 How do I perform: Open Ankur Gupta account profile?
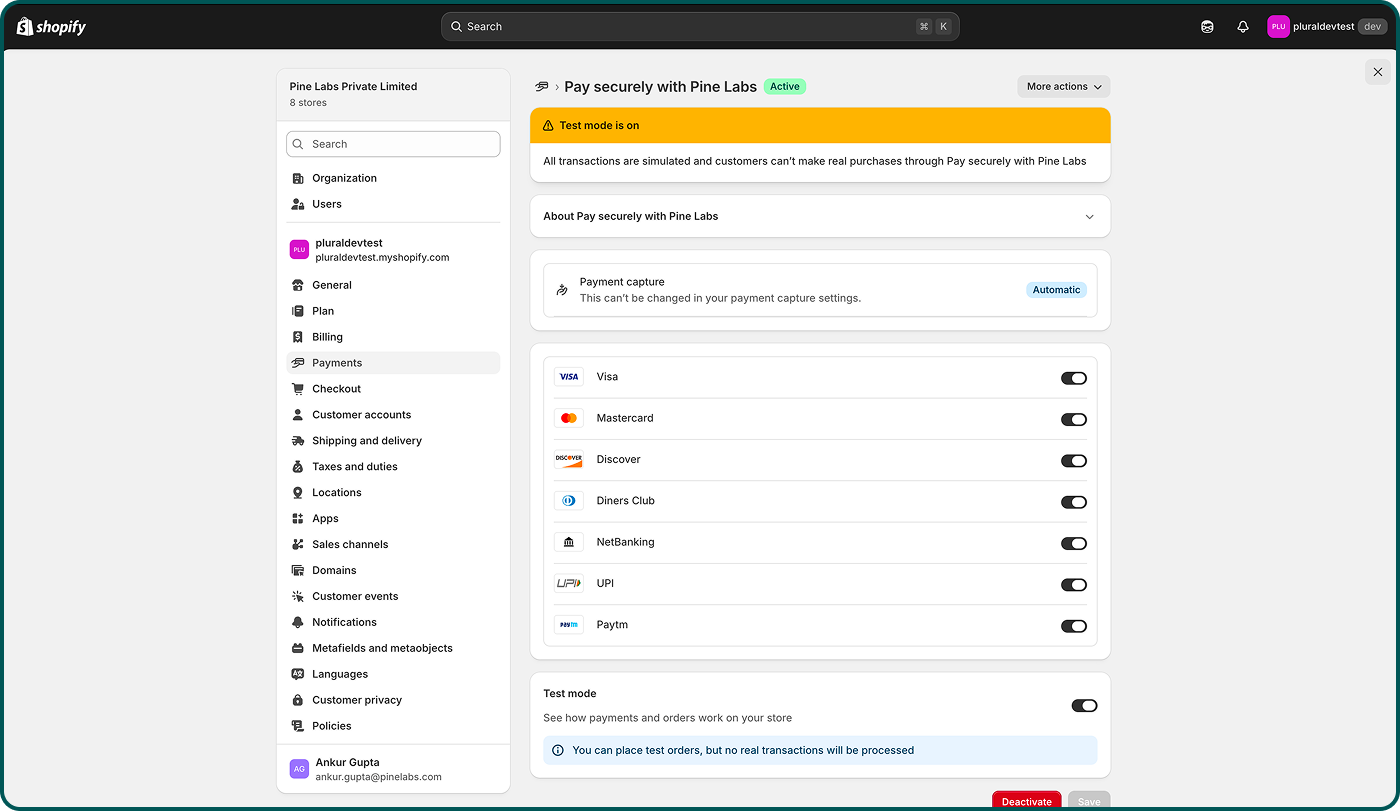[x=393, y=769]
